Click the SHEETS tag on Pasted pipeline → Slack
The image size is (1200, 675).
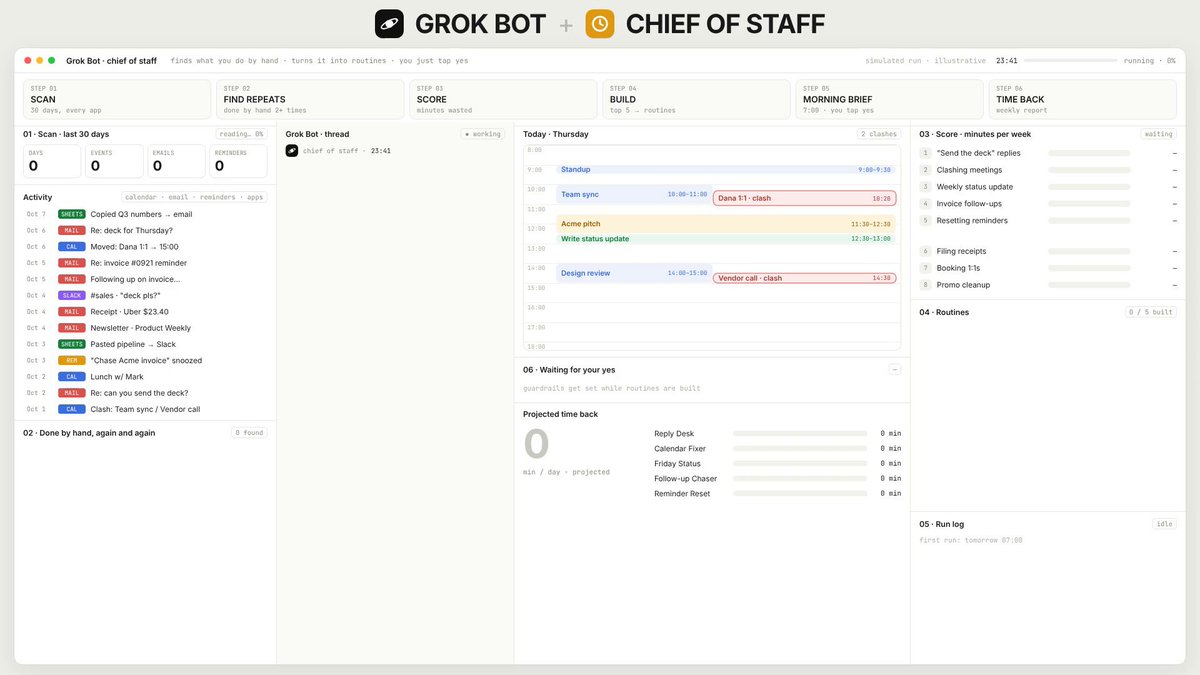(72, 344)
